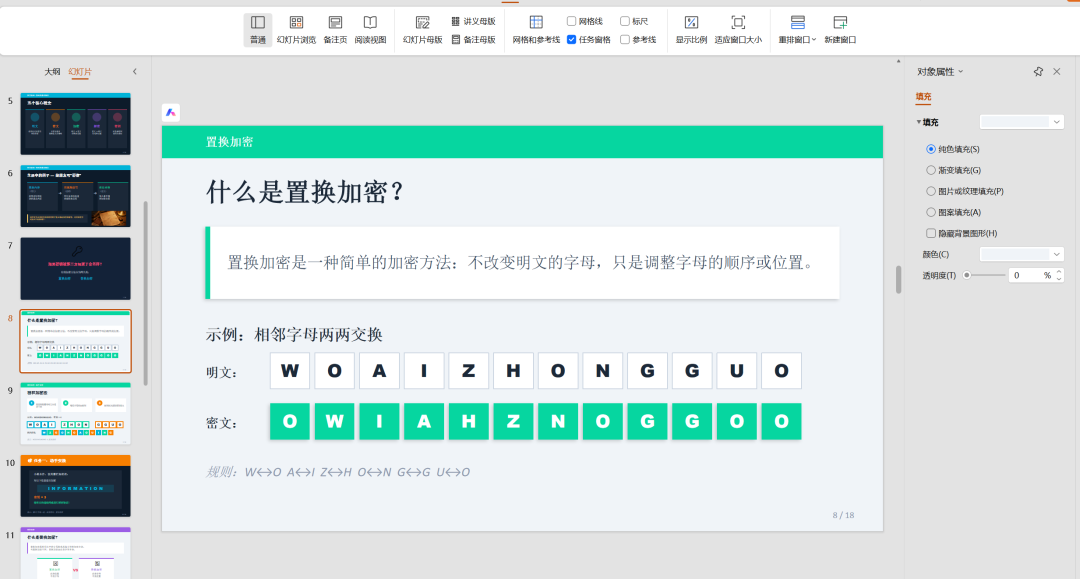This screenshot has height=579, width=1080.
Task: Open the fill preset dropdown
Action: coord(1021,122)
